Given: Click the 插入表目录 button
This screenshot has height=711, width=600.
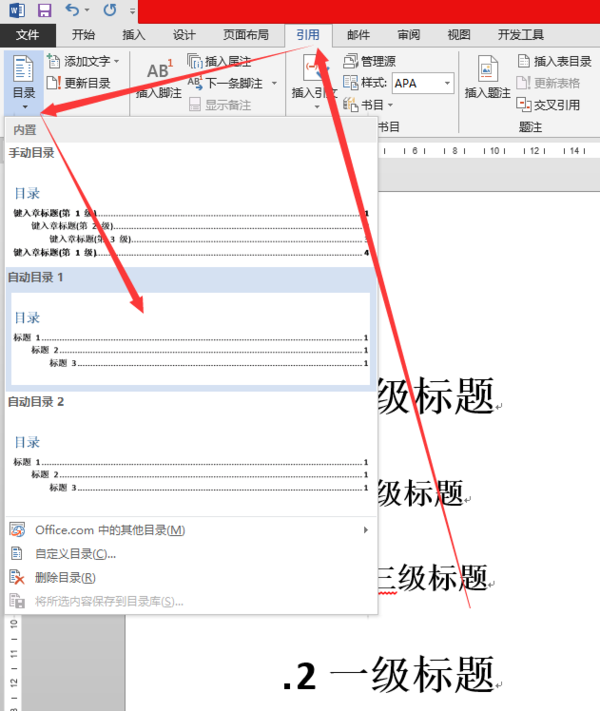Looking at the screenshot, I should pos(554,61).
